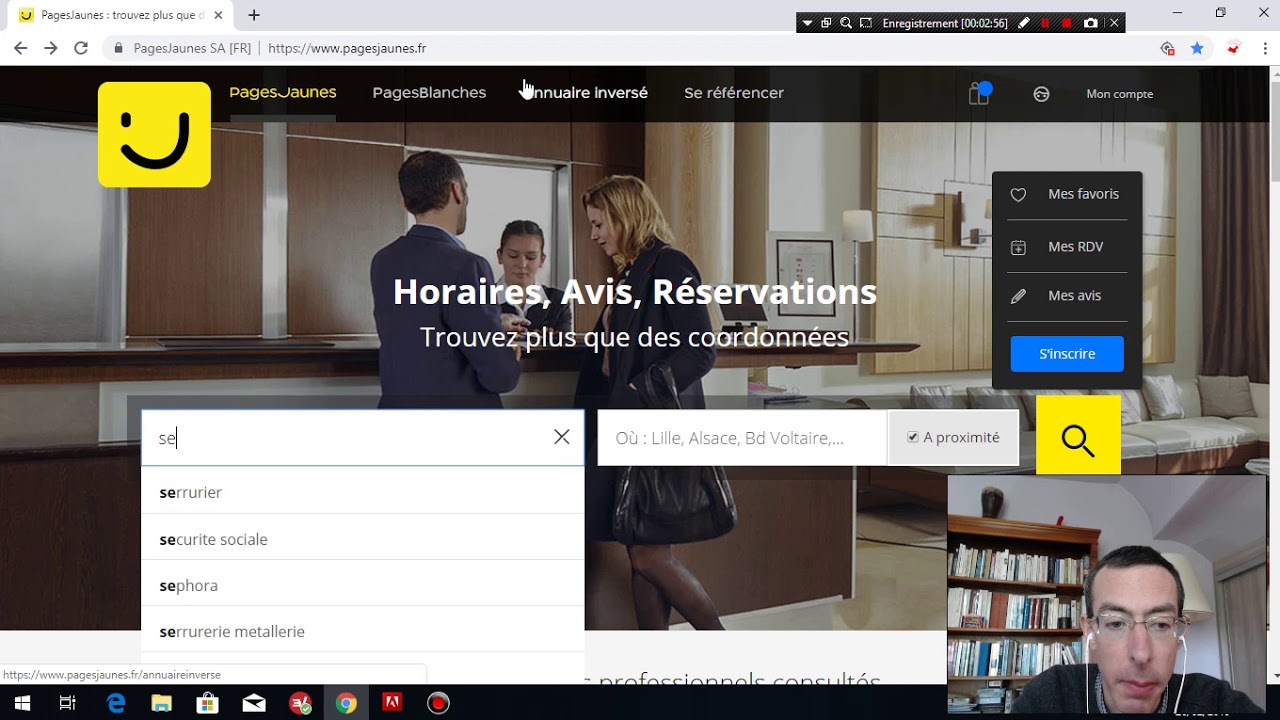
Task: Launch the search with the yellow magnifier button
Action: pyautogui.click(x=1078, y=435)
